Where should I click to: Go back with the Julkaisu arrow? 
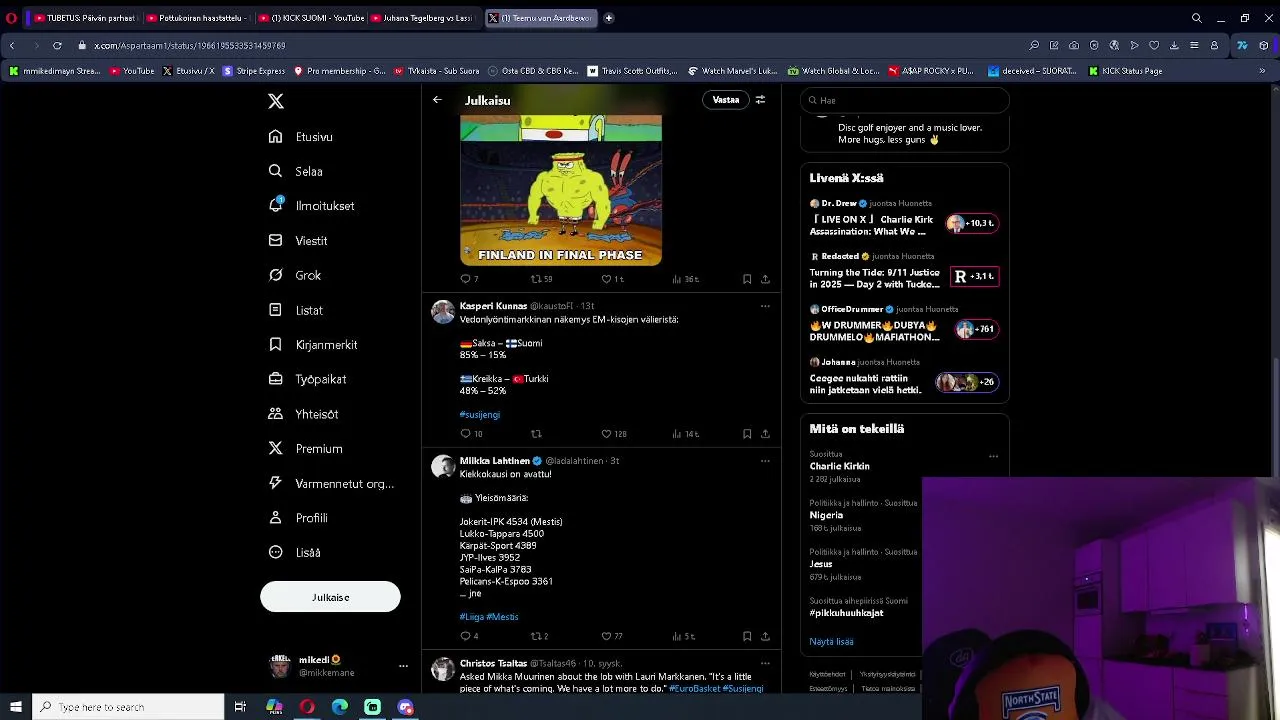[437, 100]
